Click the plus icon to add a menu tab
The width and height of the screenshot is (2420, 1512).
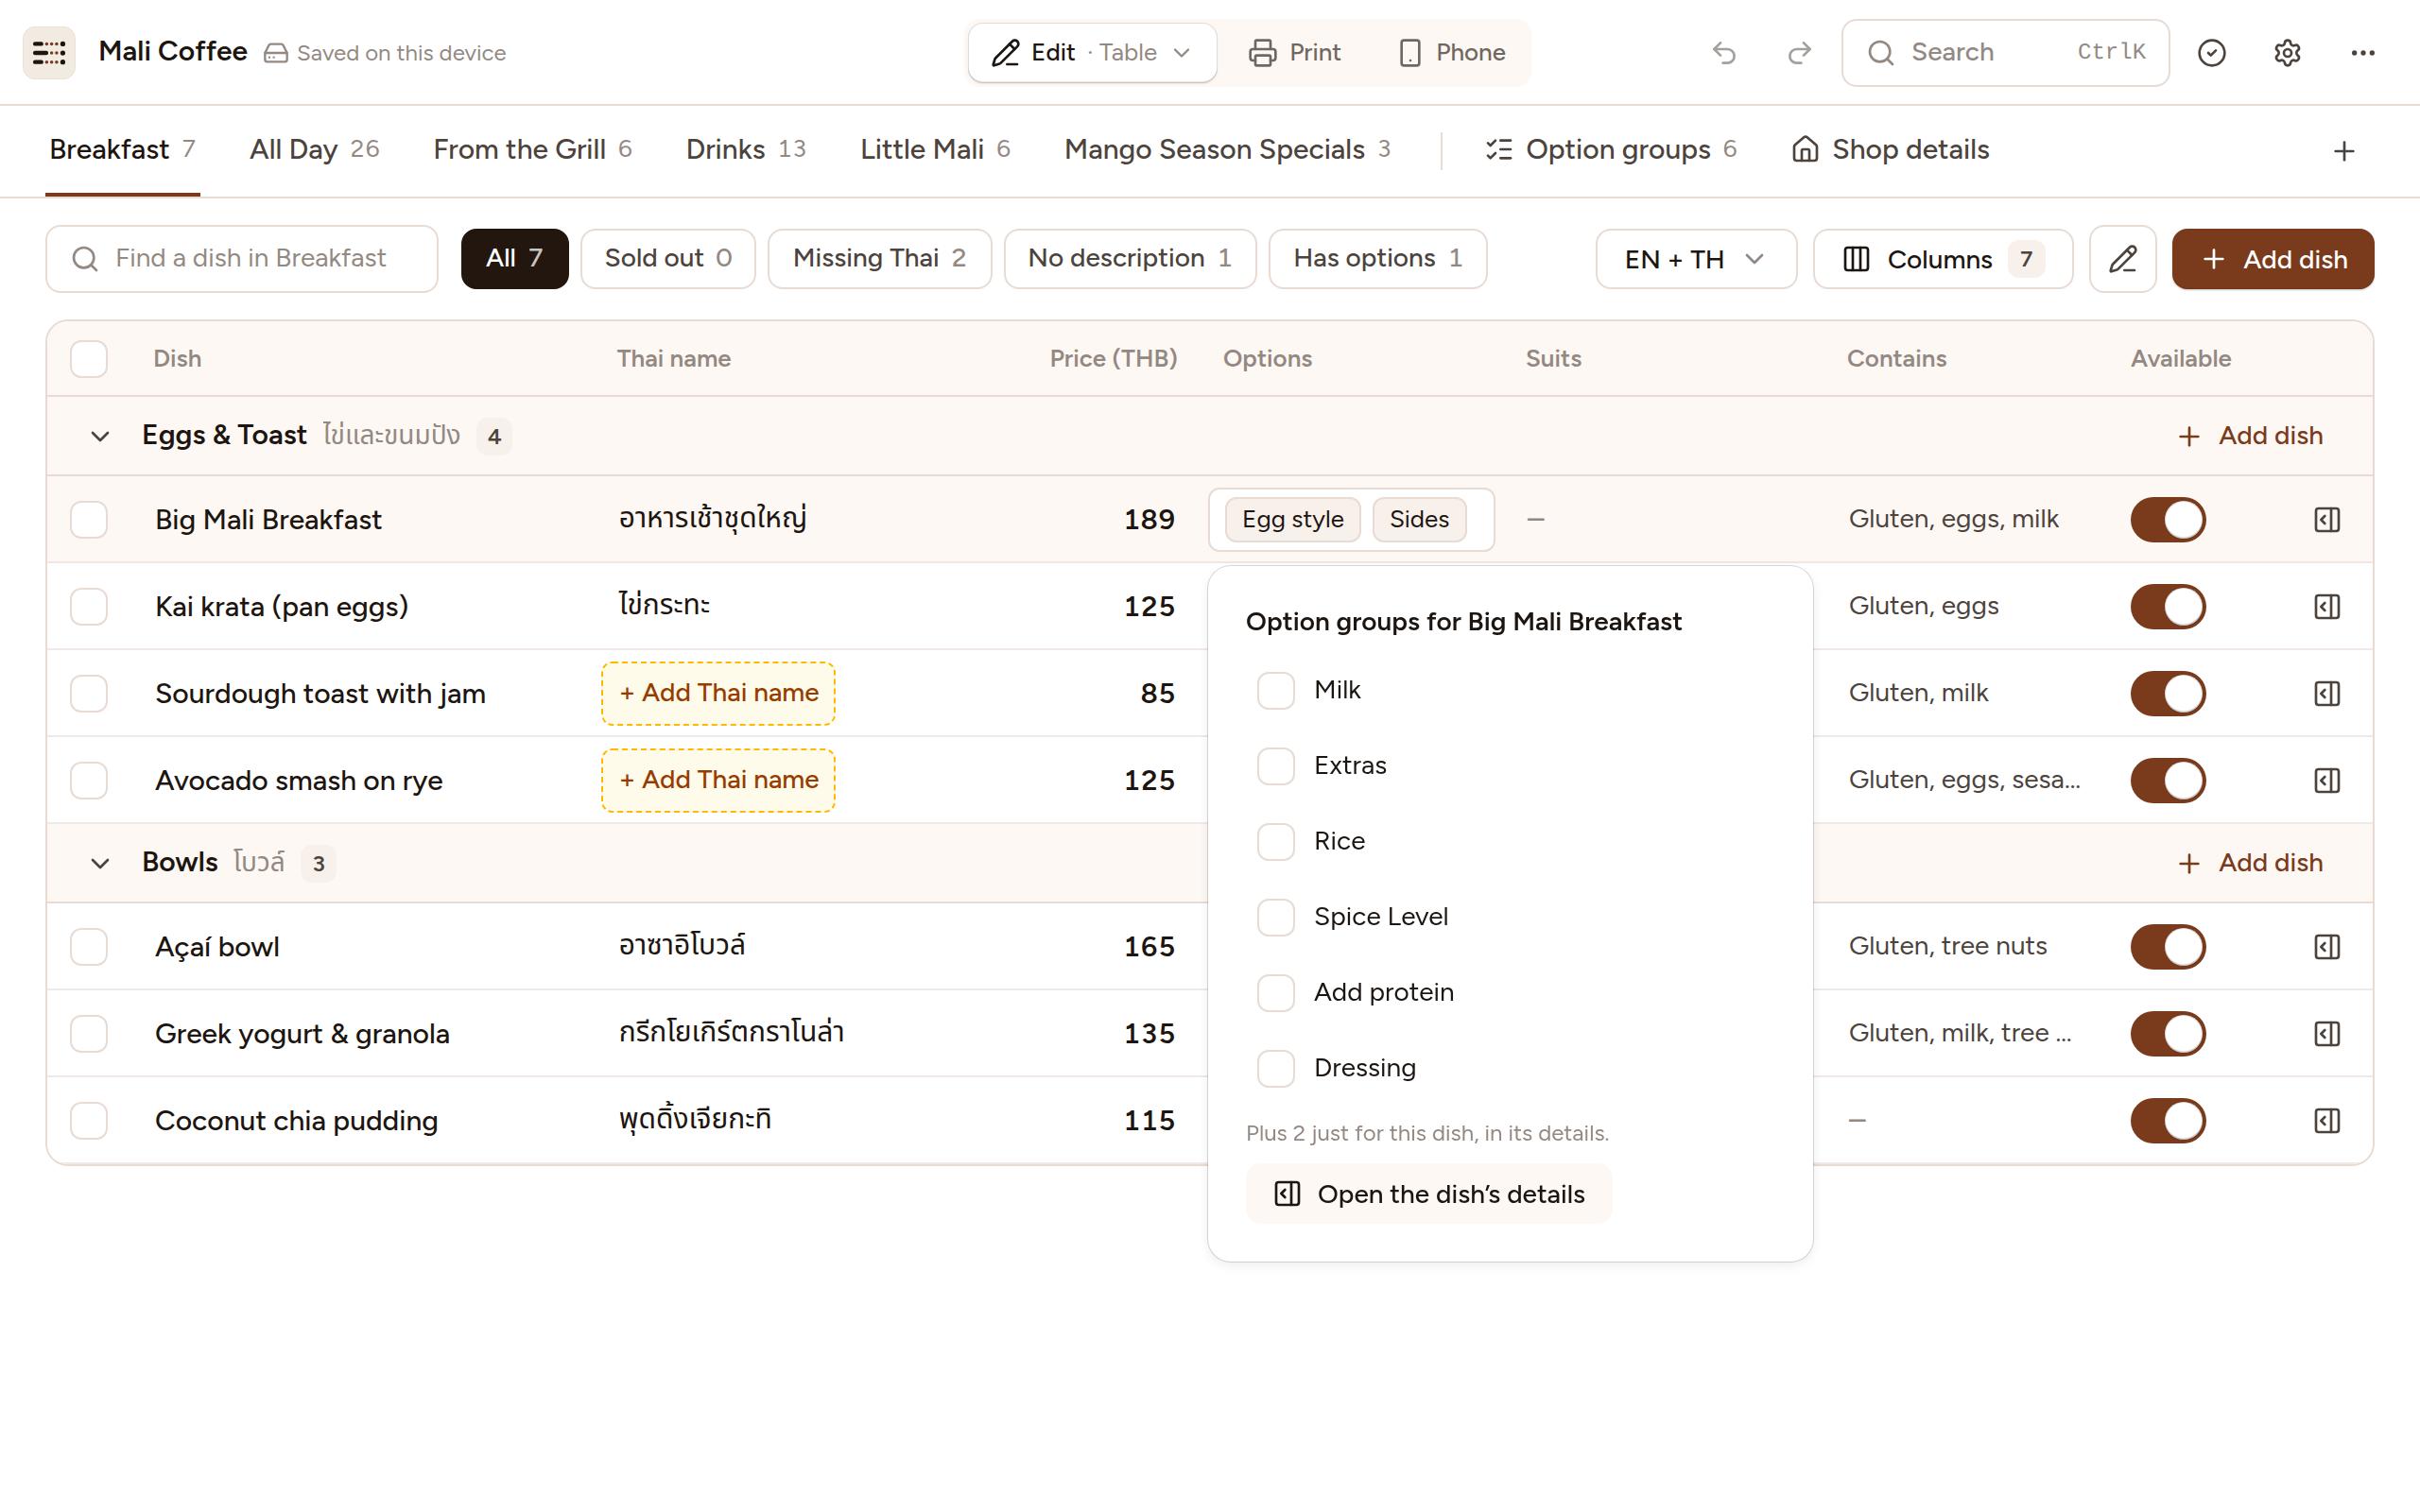(2344, 151)
